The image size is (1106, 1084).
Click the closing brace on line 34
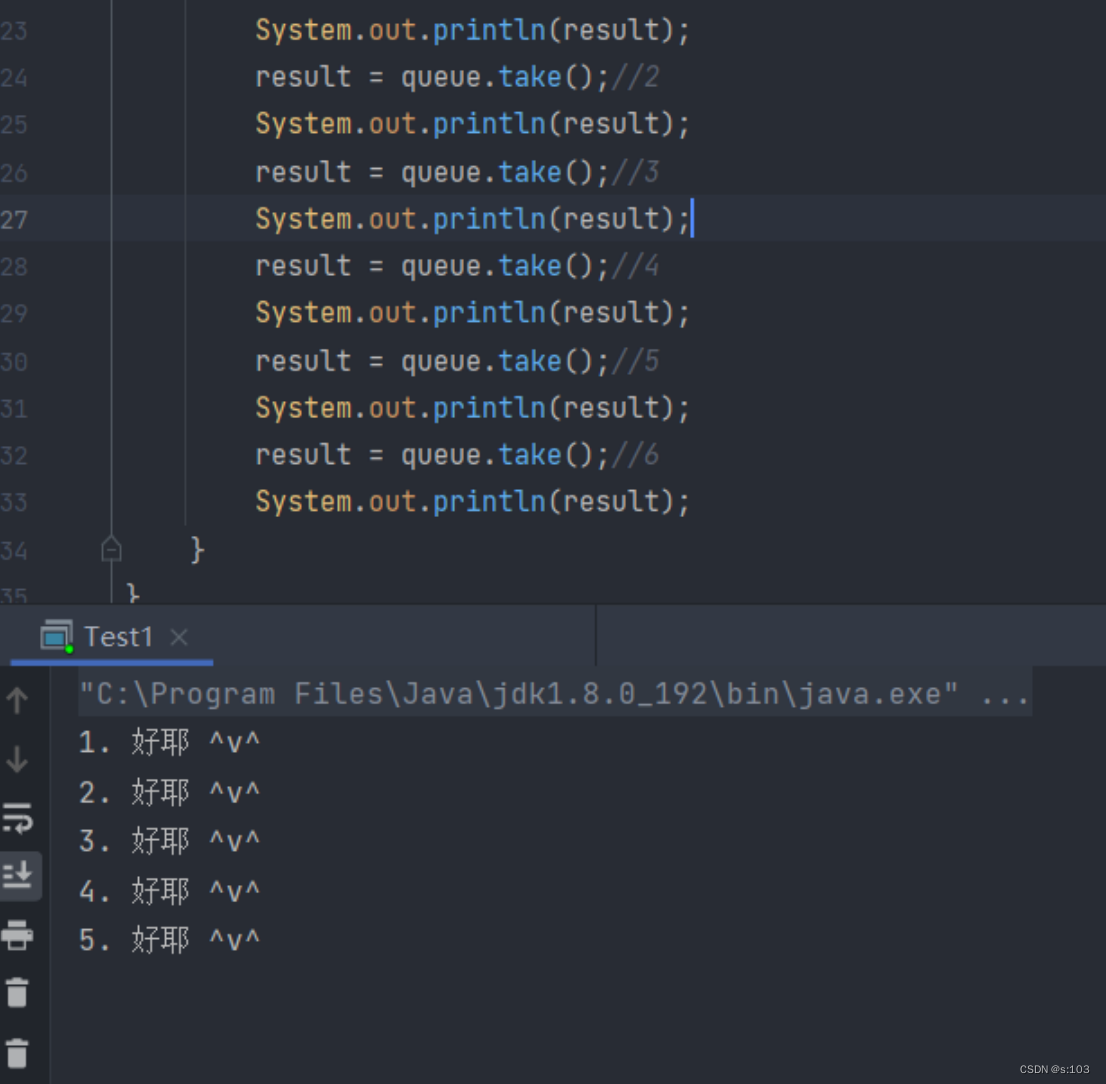point(198,549)
